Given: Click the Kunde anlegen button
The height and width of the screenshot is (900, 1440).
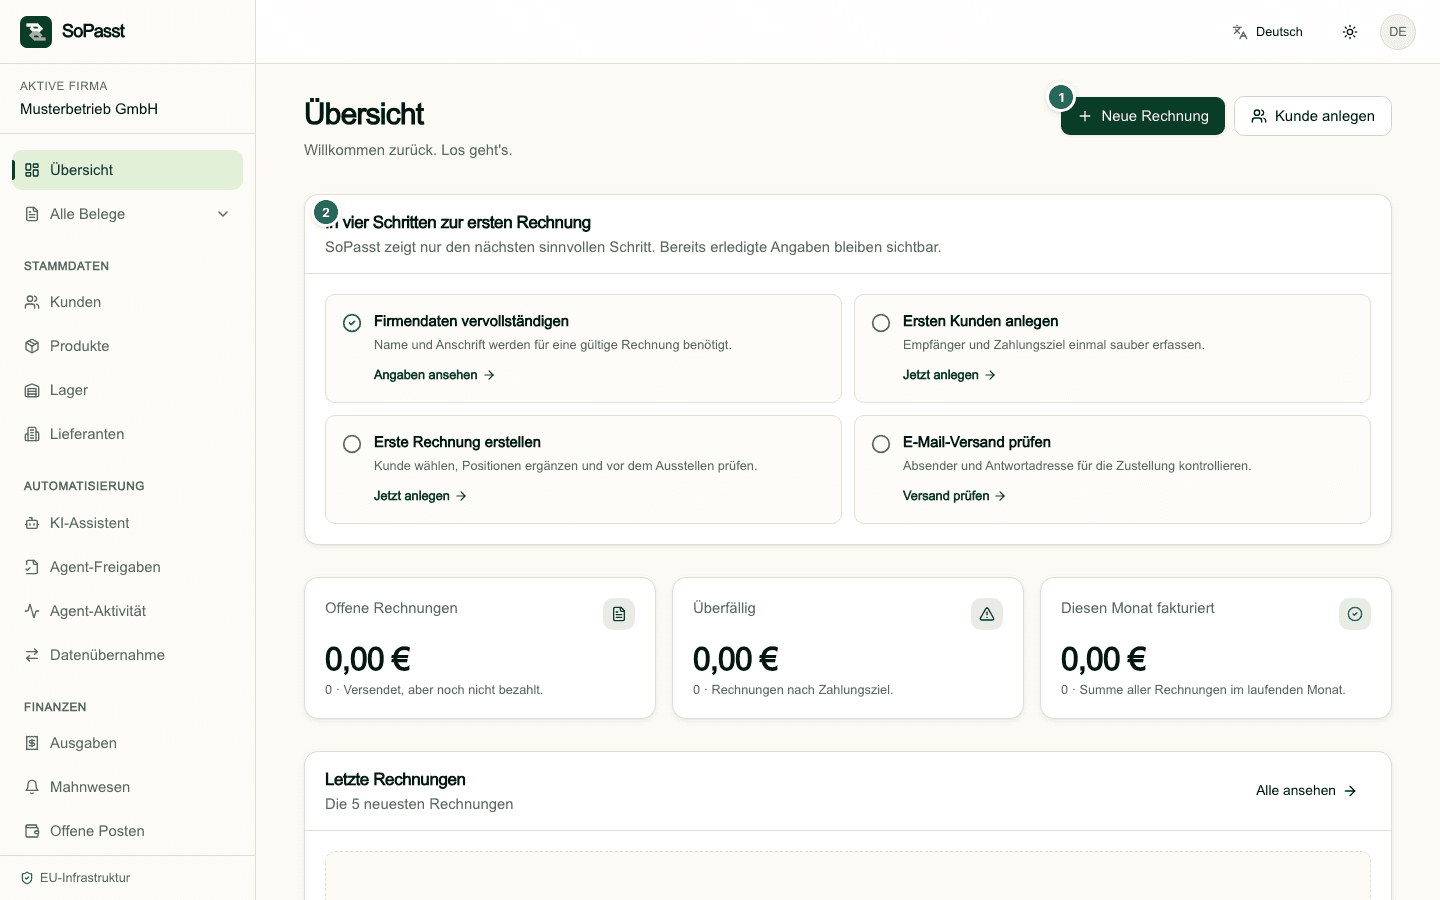Looking at the screenshot, I should pyautogui.click(x=1313, y=116).
